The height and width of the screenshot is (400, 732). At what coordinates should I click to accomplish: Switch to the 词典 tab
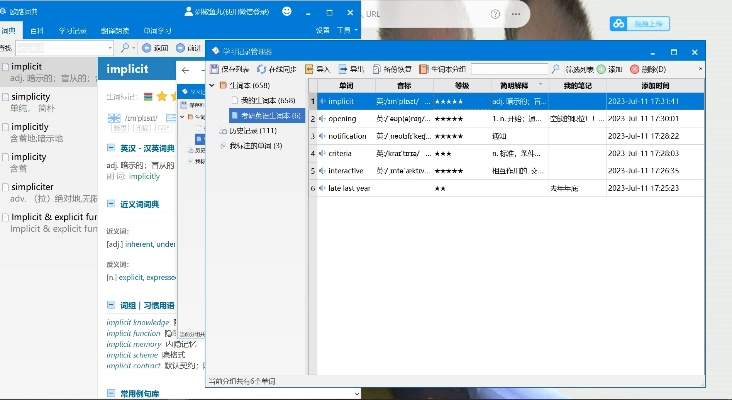pyautogui.click(x=9, y=31)
